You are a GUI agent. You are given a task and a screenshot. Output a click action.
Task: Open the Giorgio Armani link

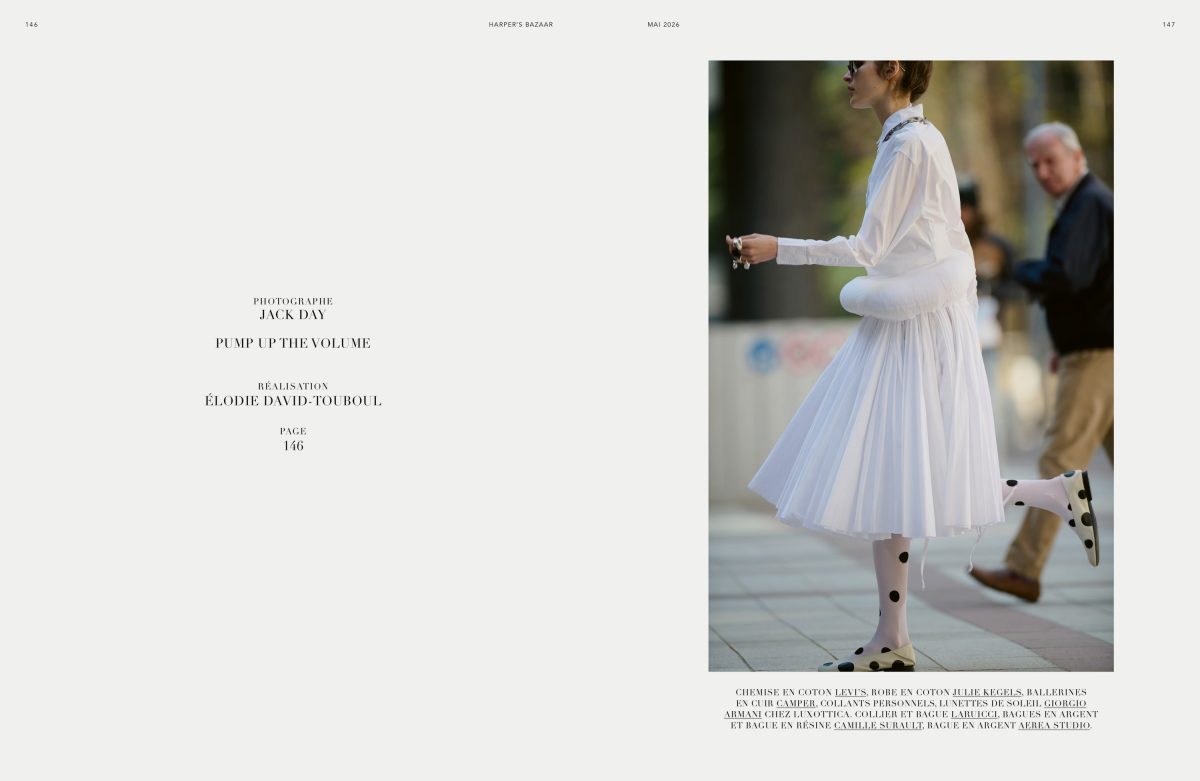click(x=1064, y=703)
